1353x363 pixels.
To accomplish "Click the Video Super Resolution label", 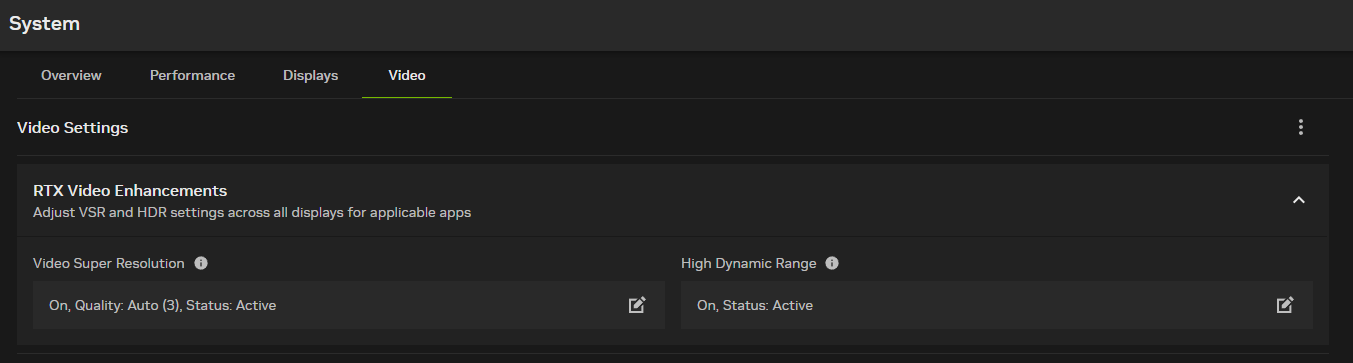I will 109,263.
